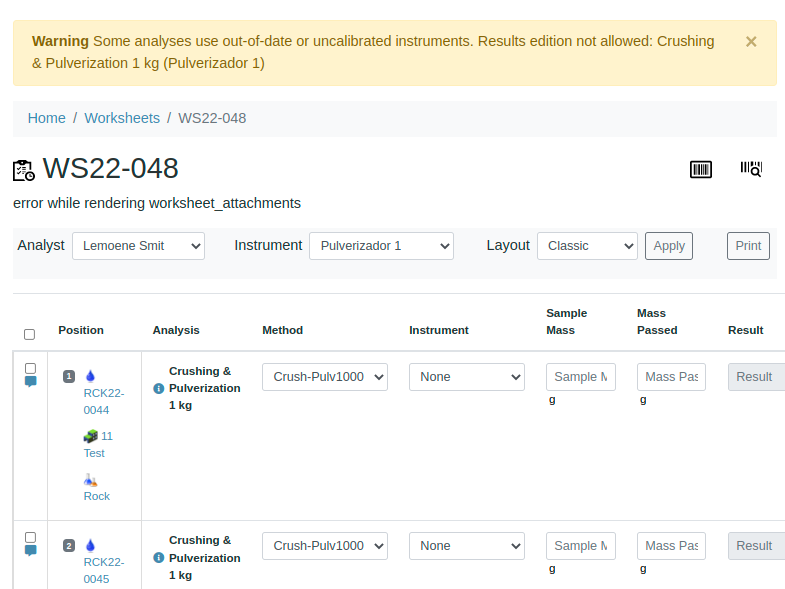Dismiss the warning alert with X
This screenshot has width=785, height=589.
[751, 42]
